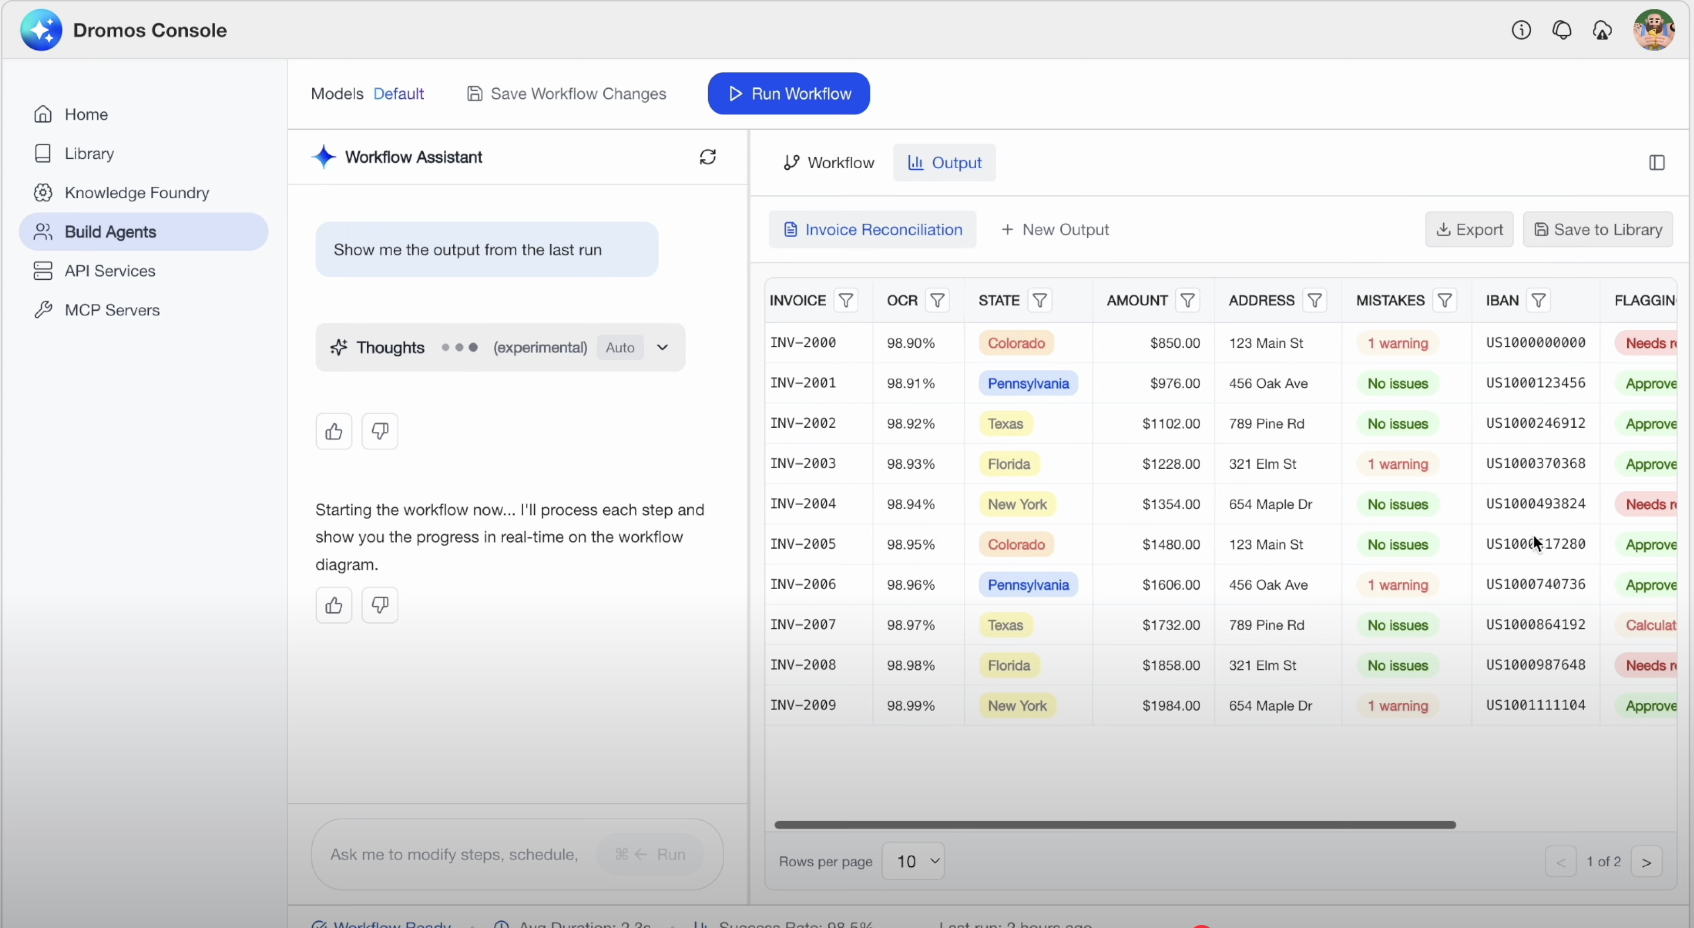Click the refresh icon in Workflow Assistant
1694x928 pixels.
pos(708,157)
